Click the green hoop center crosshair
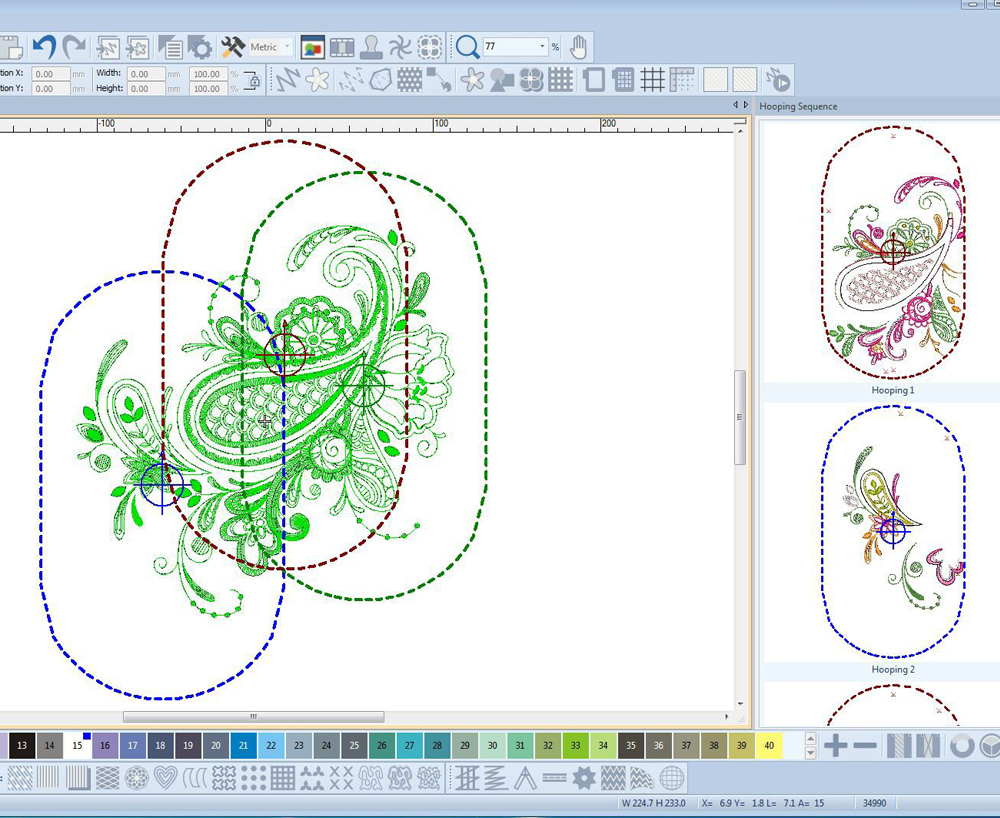 364,384
